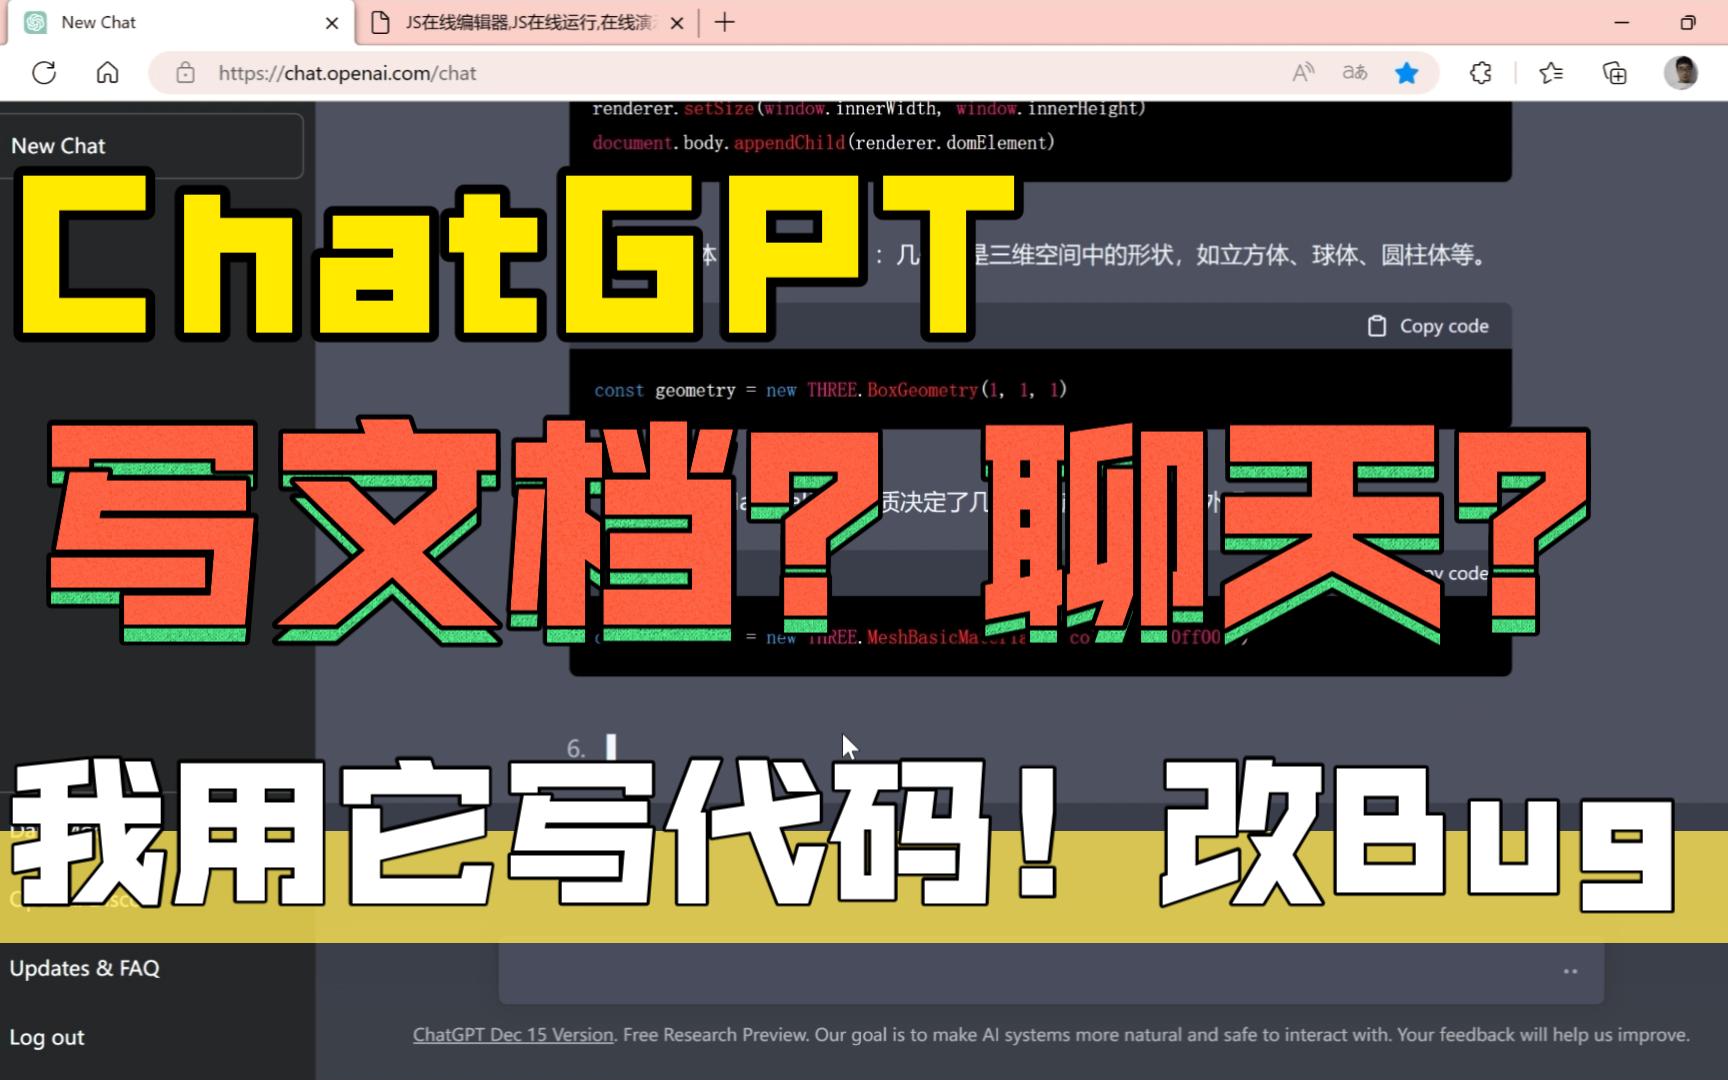Click the translate page icon
The width and height of the screenshot is (1728, 1080).
(x=1355, y=73)
